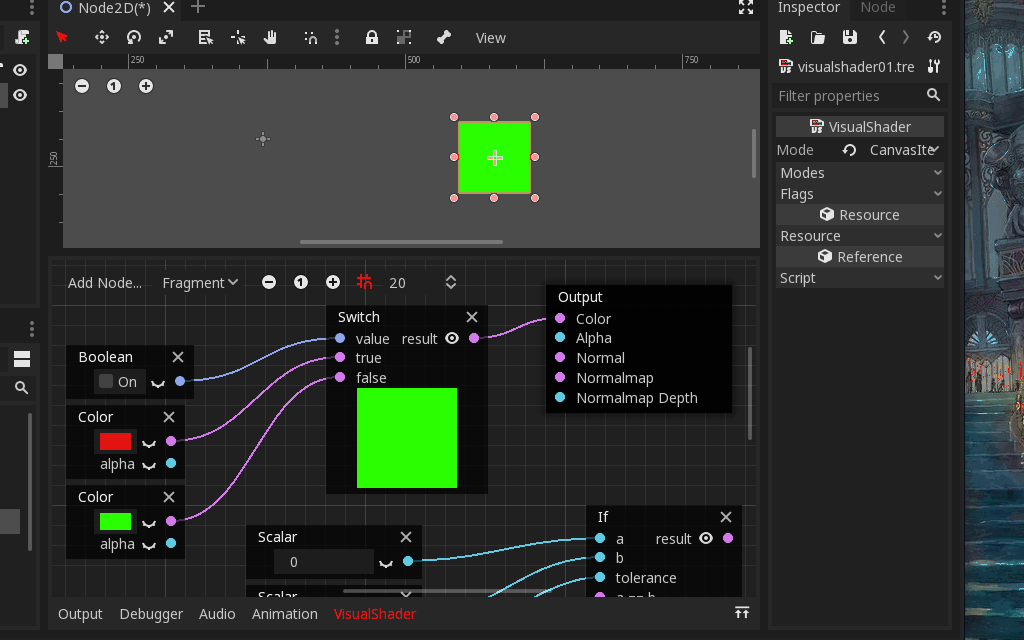1024x640 pixels.
Task: Open snapping options three-dot menu
Action: [x=337, y=37]
